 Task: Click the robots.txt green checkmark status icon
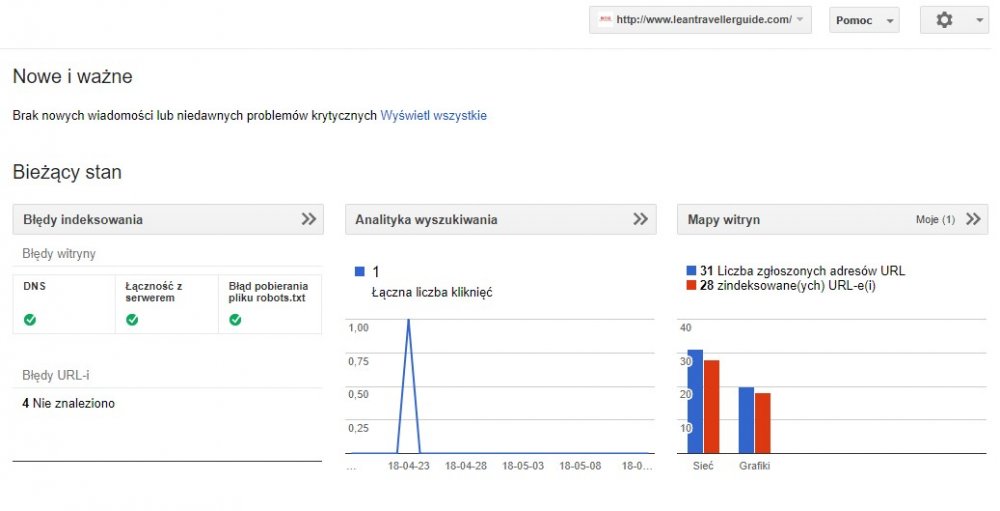(235, 320)
